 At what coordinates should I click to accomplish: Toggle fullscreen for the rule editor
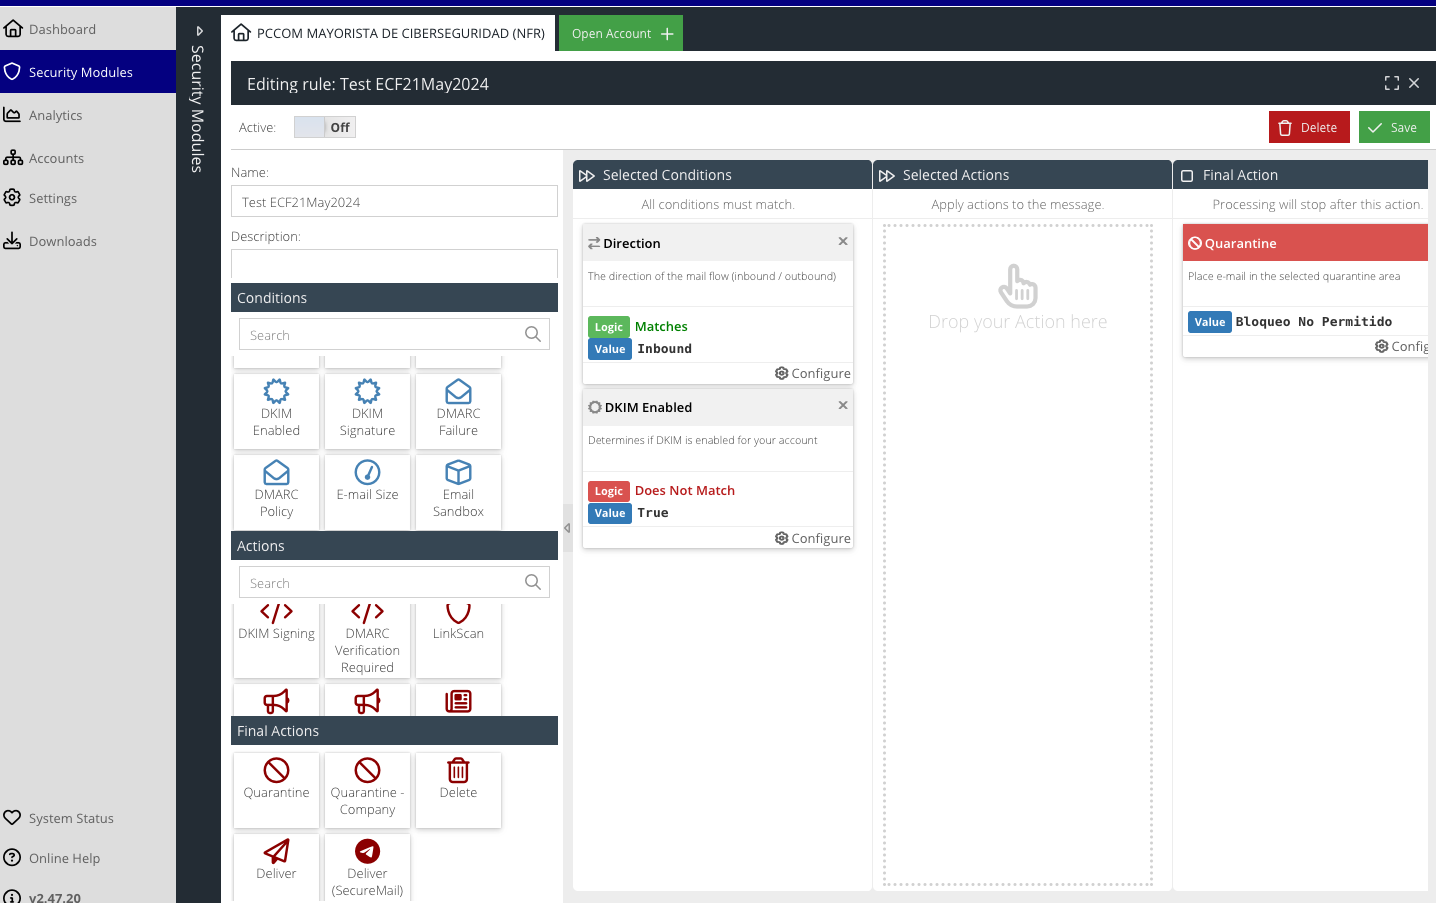point(1391,83)
